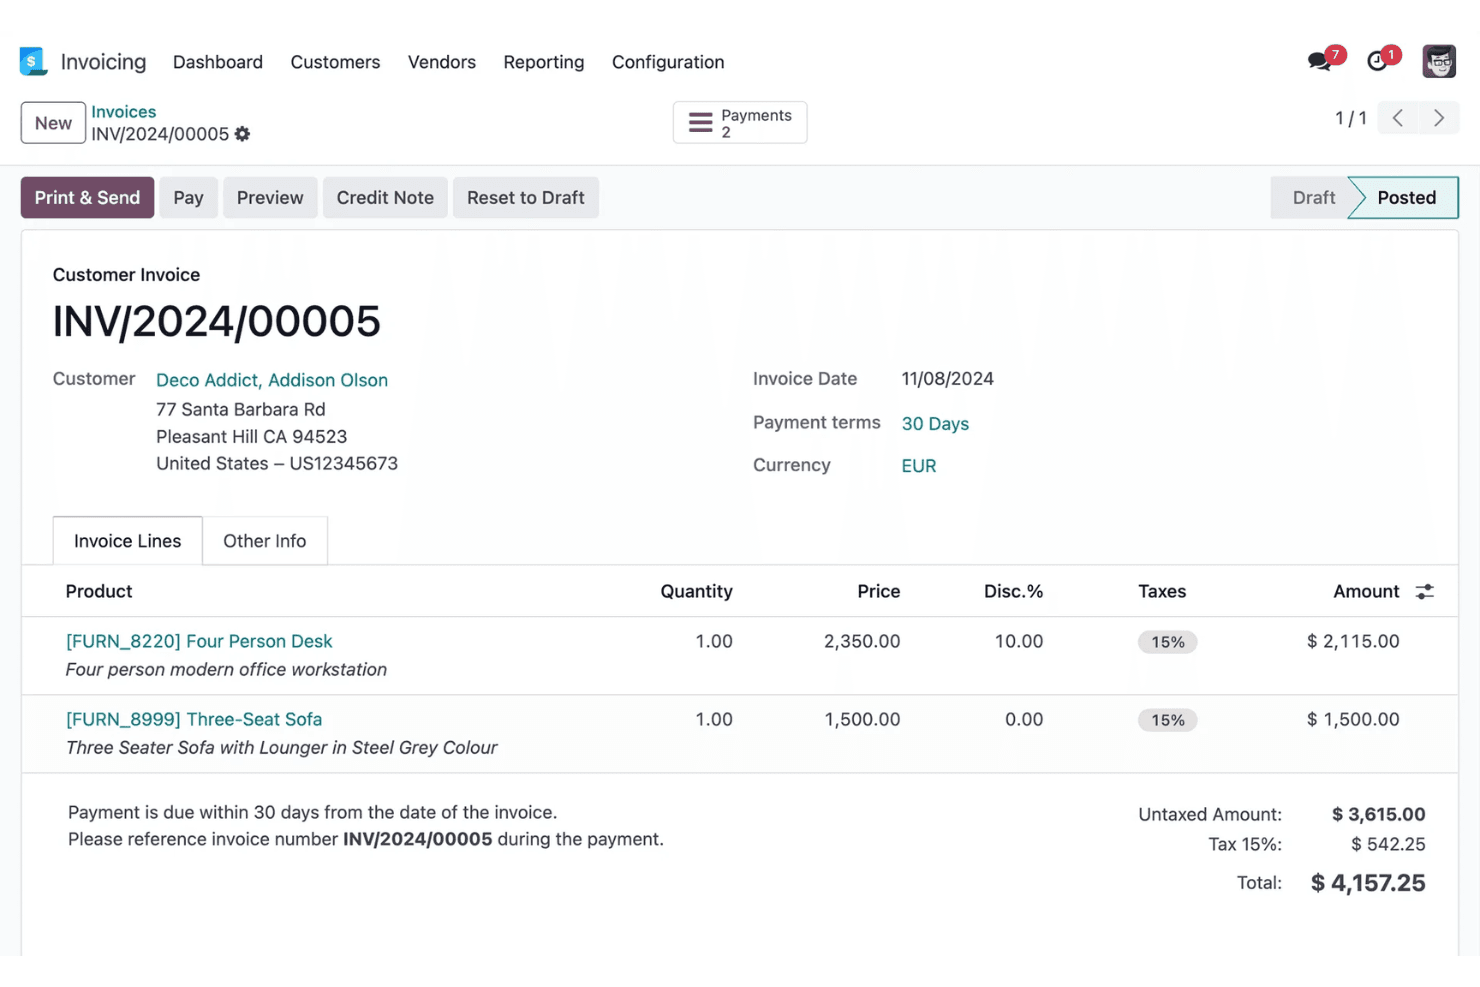This screenshot has width=1480, height=987.
Task: Switch to the Other Info tab
Action: pyautogui.click(x=265, y=541)
